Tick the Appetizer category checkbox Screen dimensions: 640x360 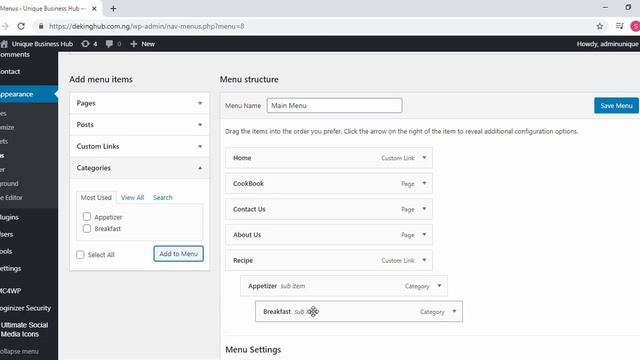pyautogui.click(x=87, y=217)
